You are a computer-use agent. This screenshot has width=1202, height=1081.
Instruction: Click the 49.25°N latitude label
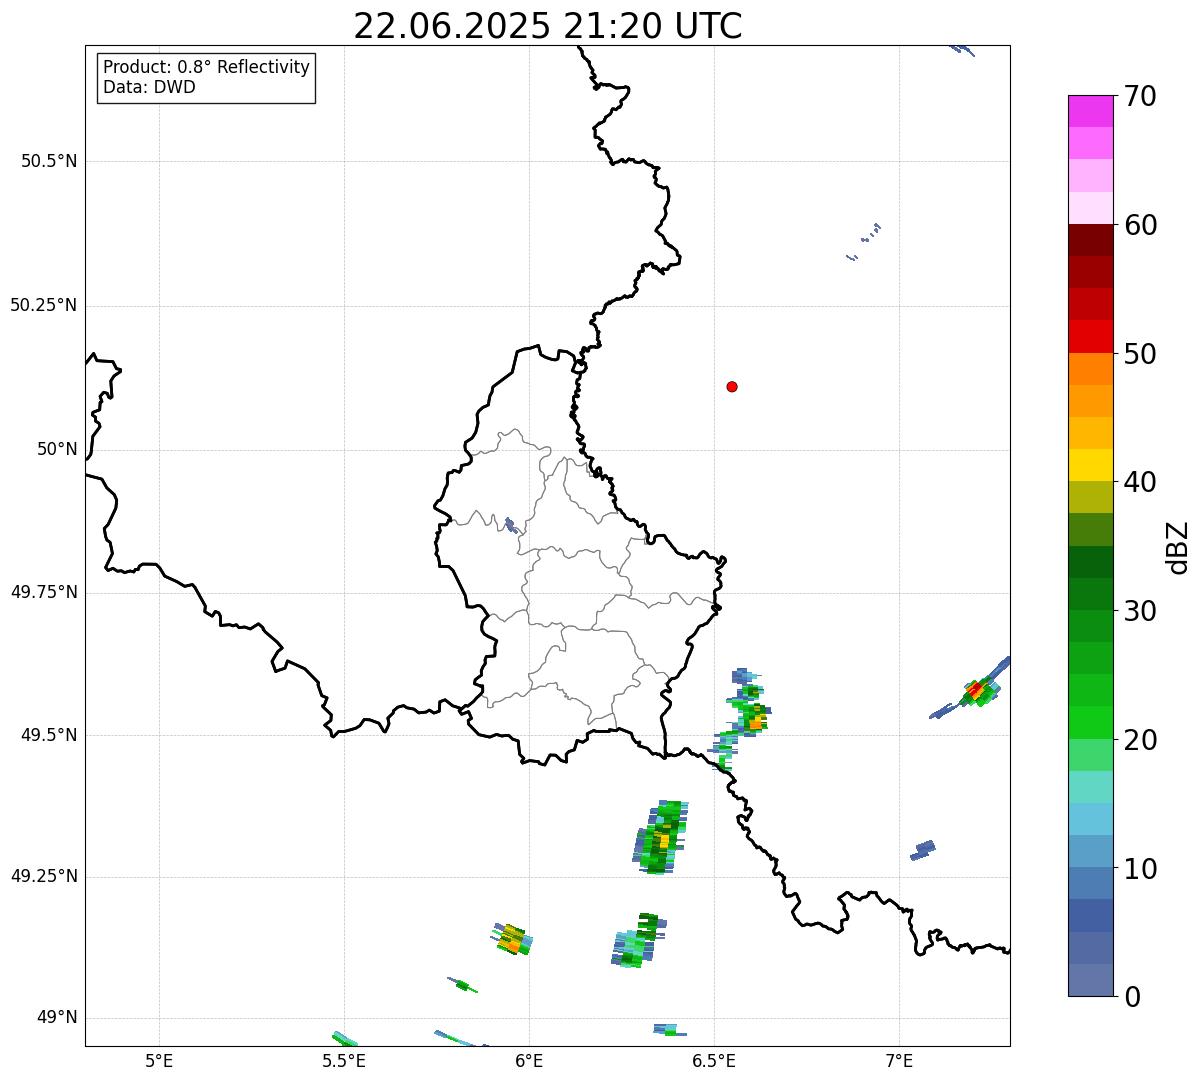pyautogui.click(x=44, y=876)
